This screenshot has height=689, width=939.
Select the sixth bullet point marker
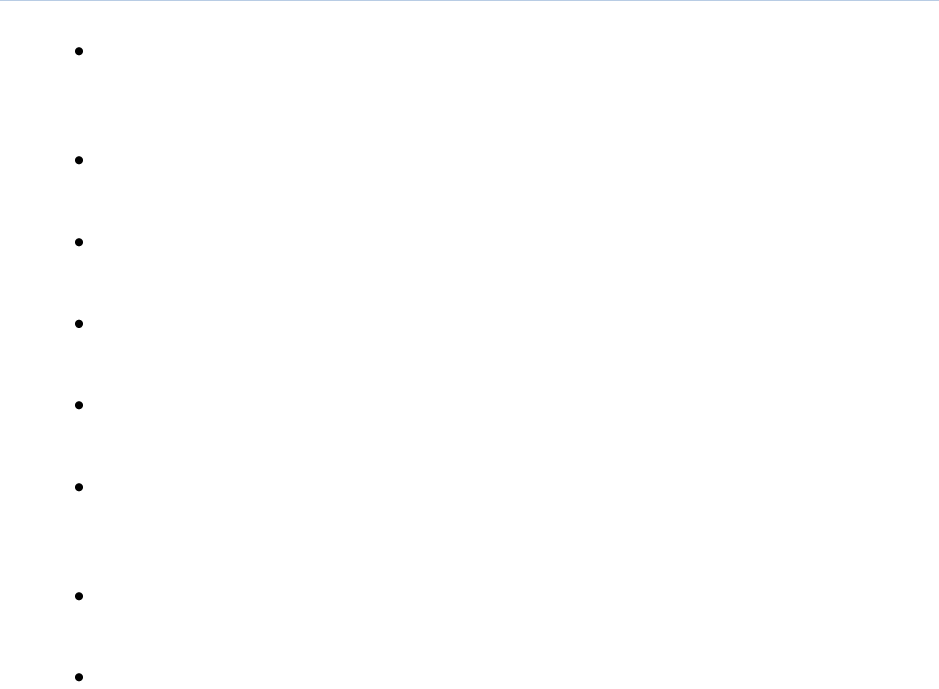tap(79, 487)
